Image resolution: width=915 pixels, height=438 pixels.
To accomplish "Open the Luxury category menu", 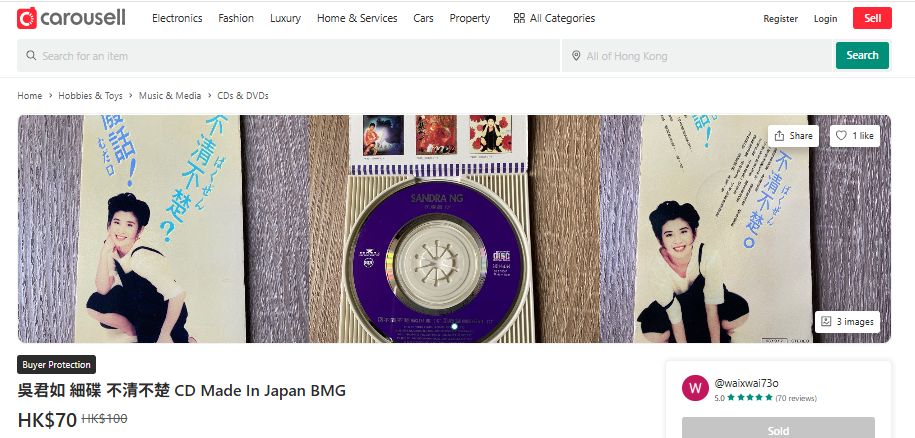I will (285, 18).
